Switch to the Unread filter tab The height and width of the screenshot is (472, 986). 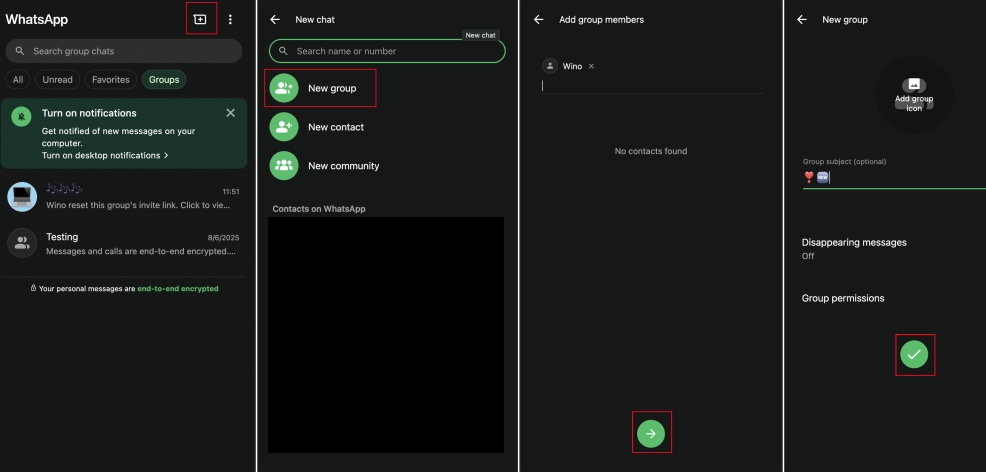[x=57, y=79]
